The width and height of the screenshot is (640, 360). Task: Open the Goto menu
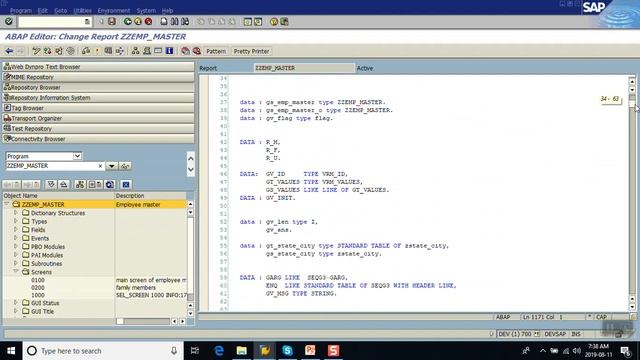click(x=60, y=11)
